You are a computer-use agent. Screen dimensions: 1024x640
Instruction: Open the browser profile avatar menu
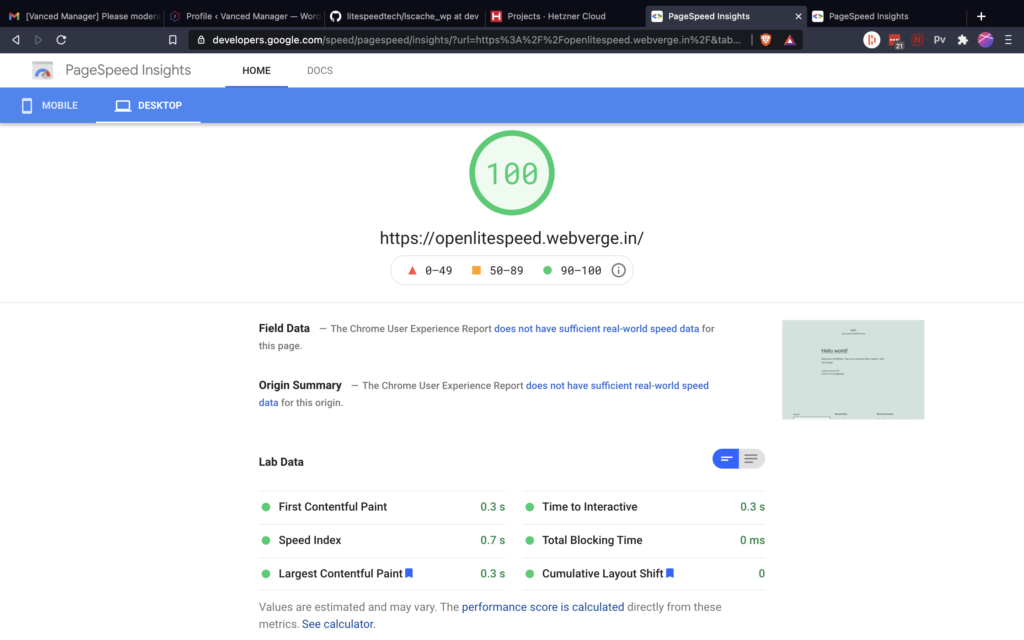(983, 39)
